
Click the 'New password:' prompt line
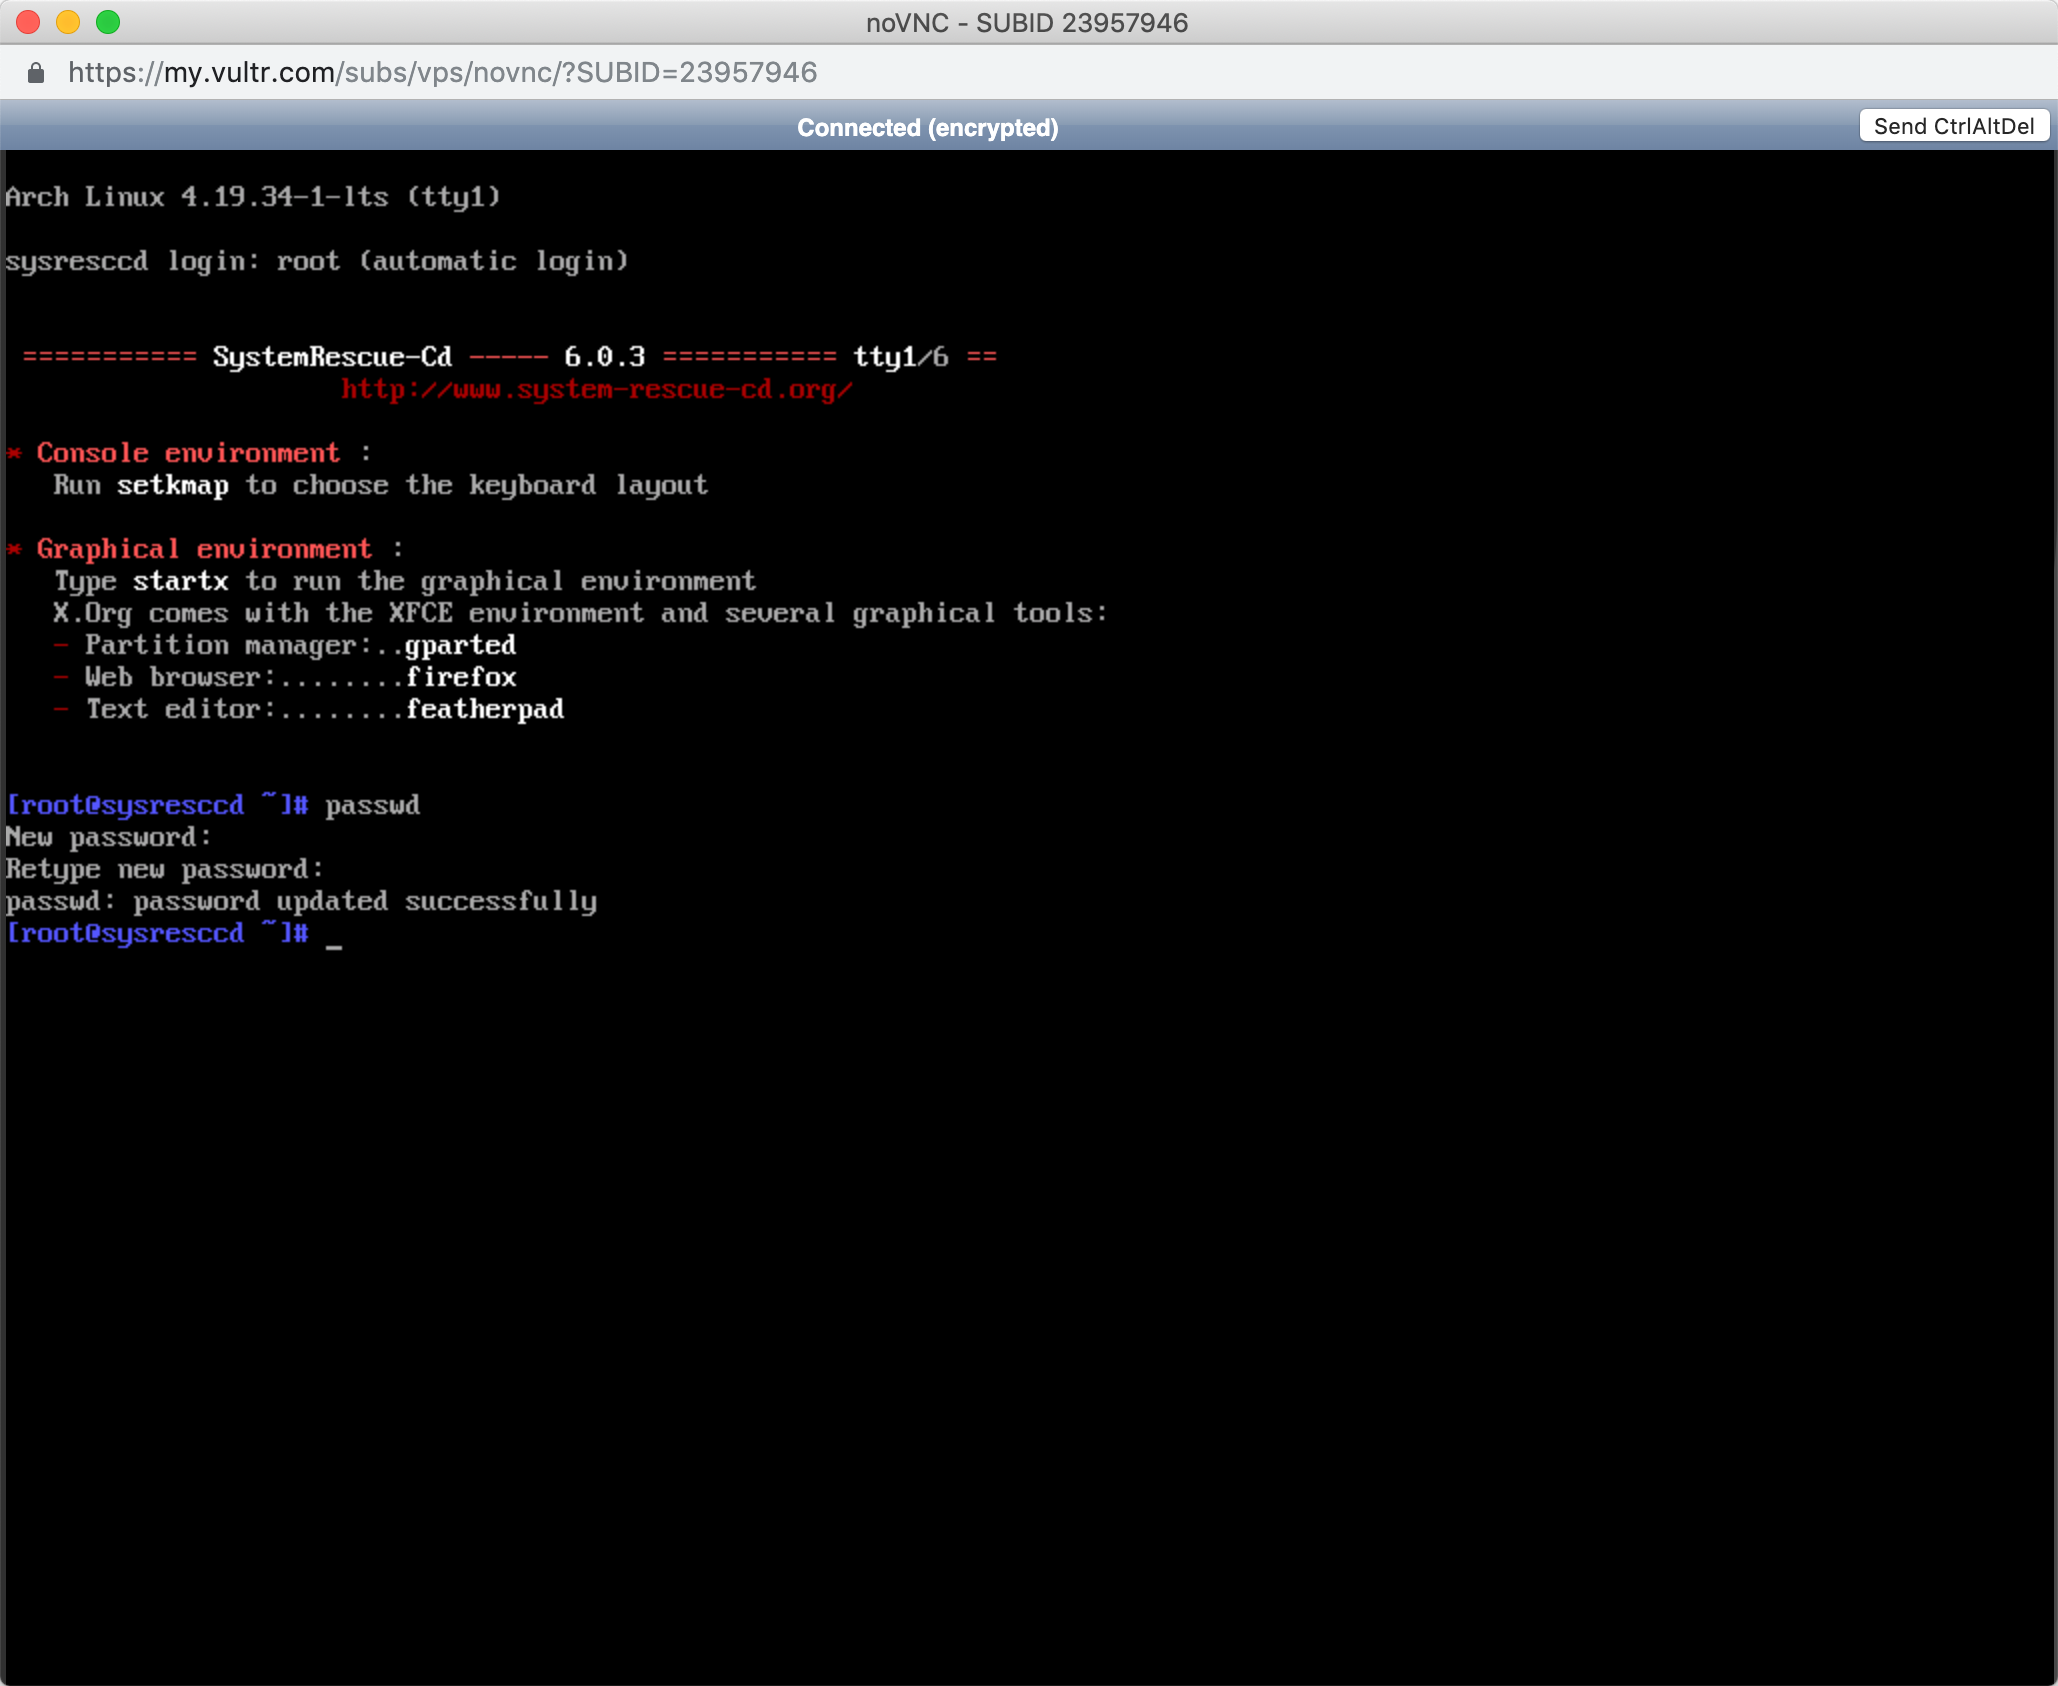pos(109,837)
